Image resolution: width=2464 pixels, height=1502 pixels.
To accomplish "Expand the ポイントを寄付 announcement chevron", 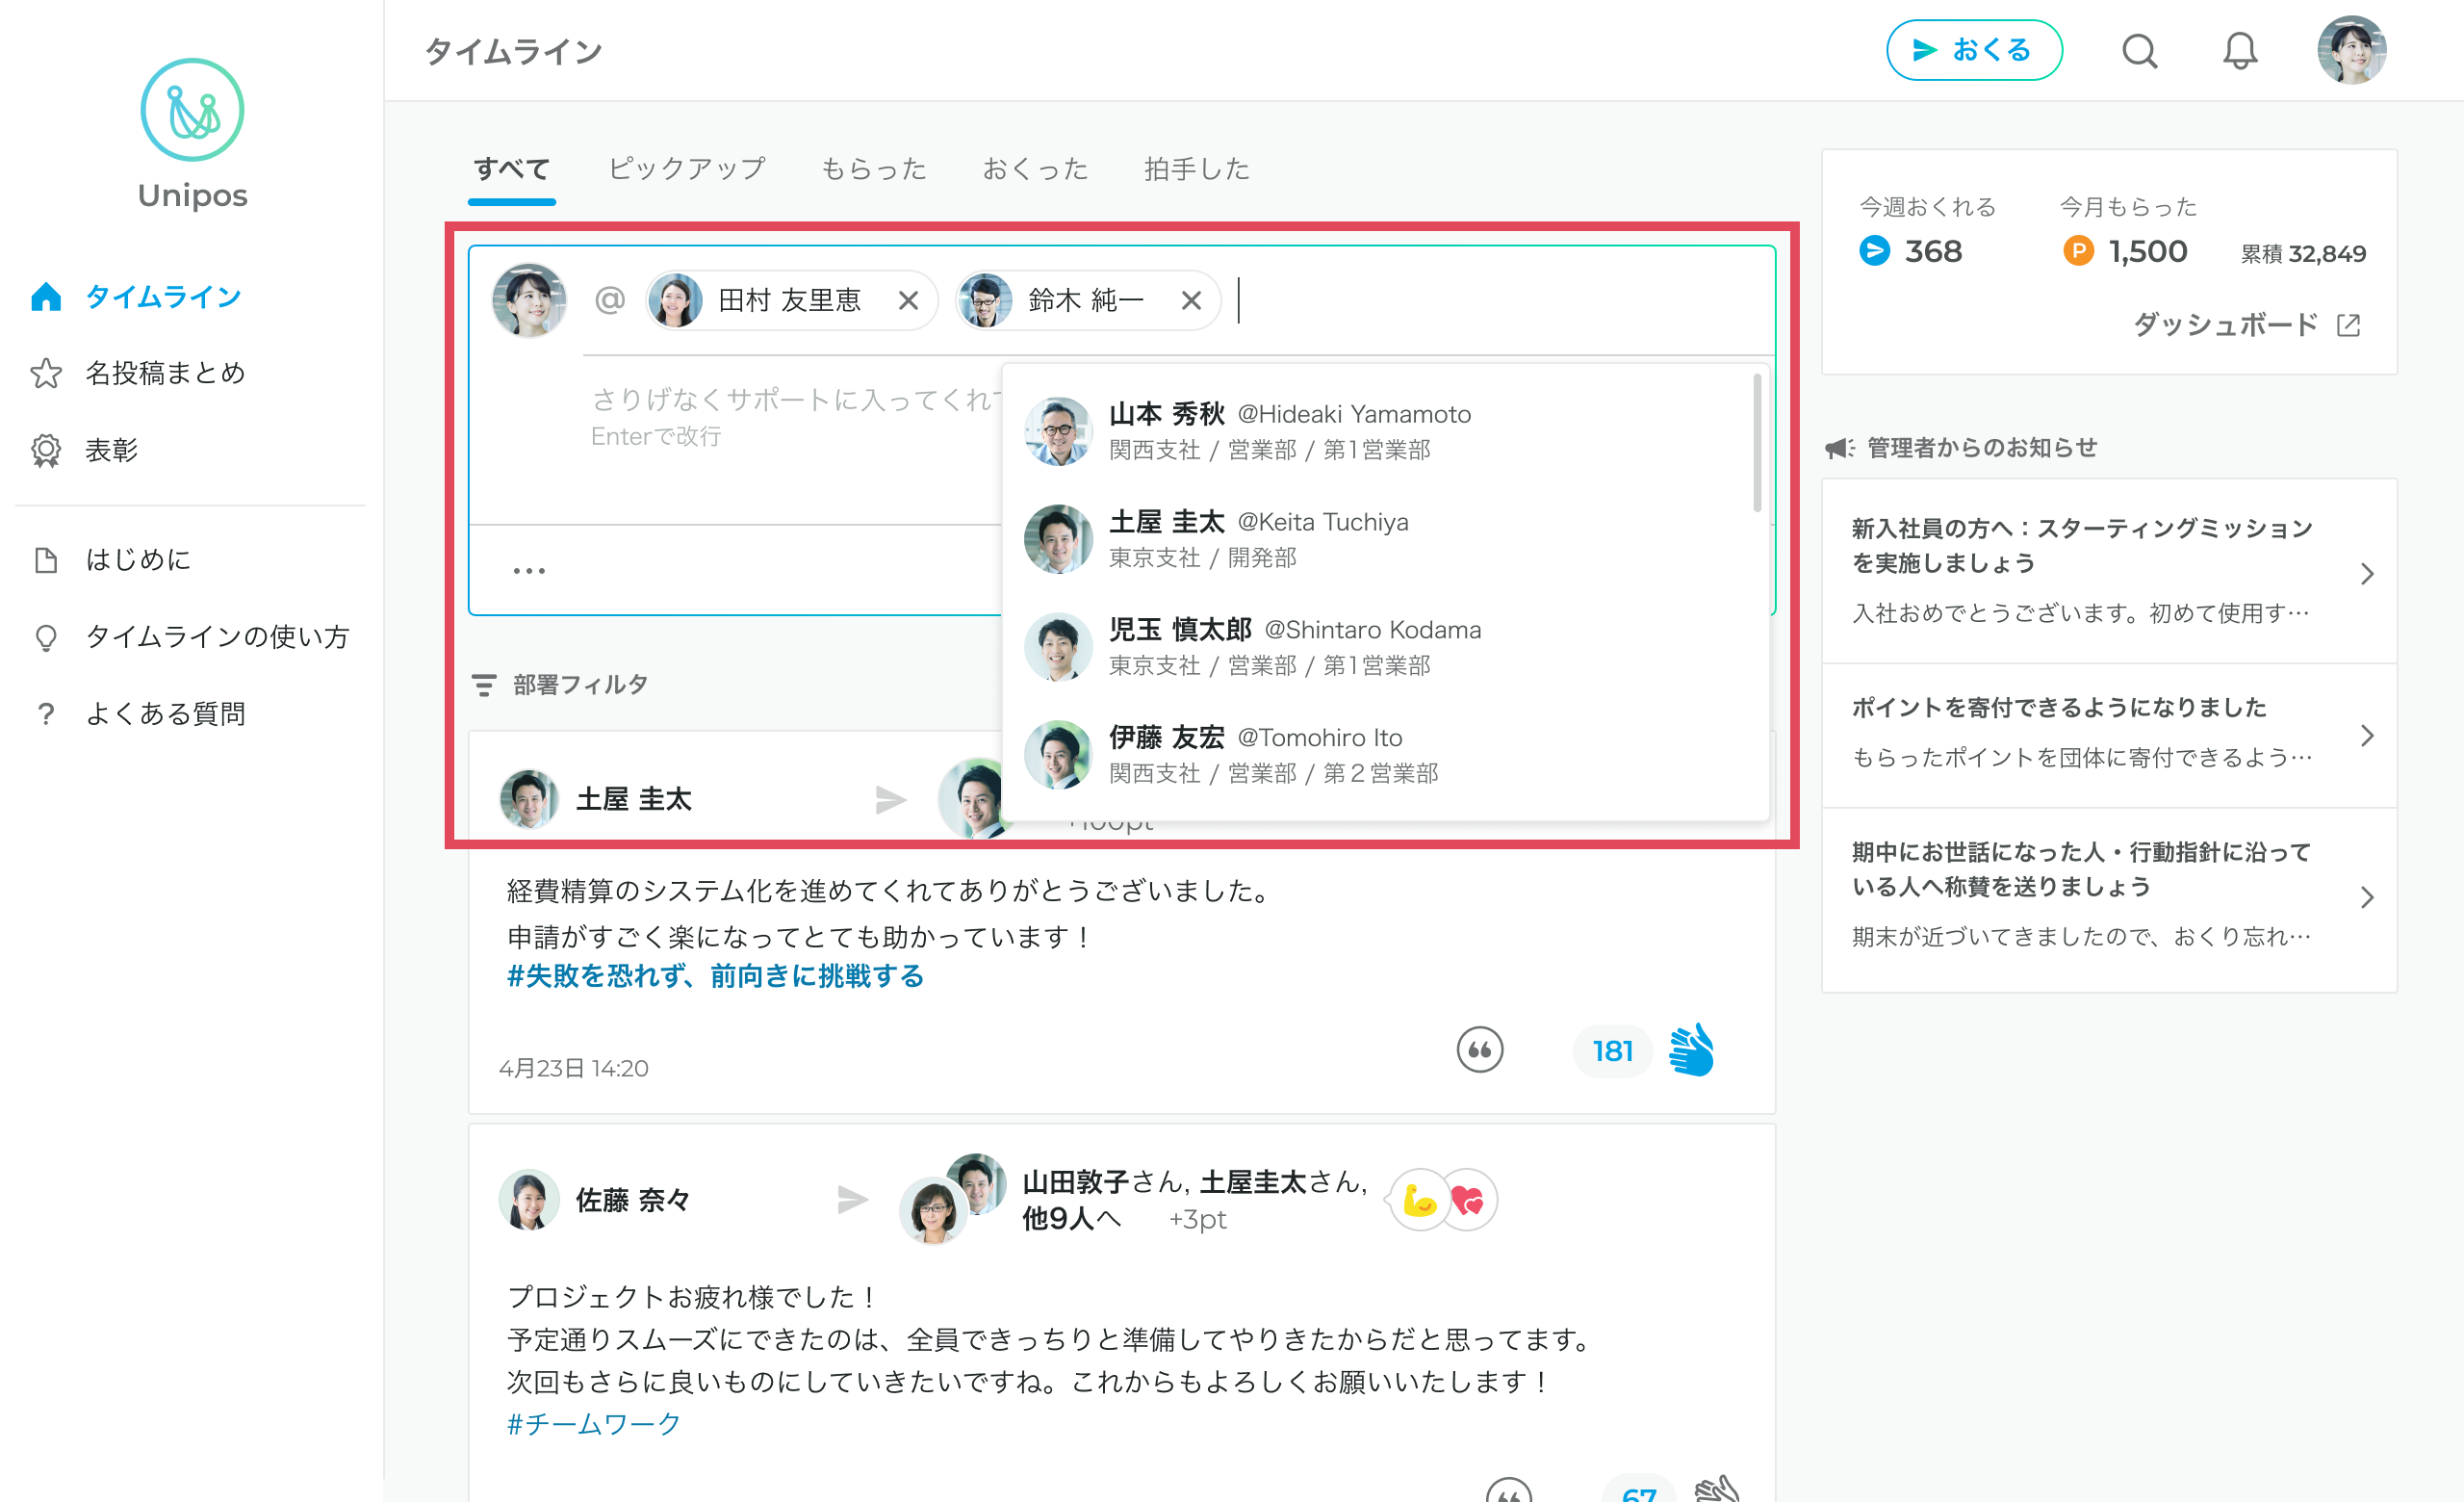I will click(2368, 736).
